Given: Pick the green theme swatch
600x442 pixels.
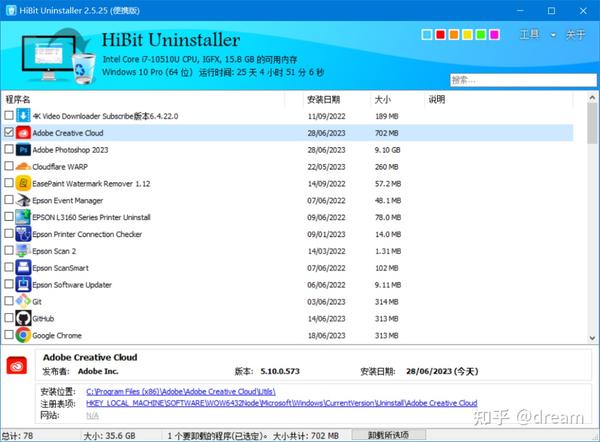Looking at the screenshot, I should coord(481,35).
